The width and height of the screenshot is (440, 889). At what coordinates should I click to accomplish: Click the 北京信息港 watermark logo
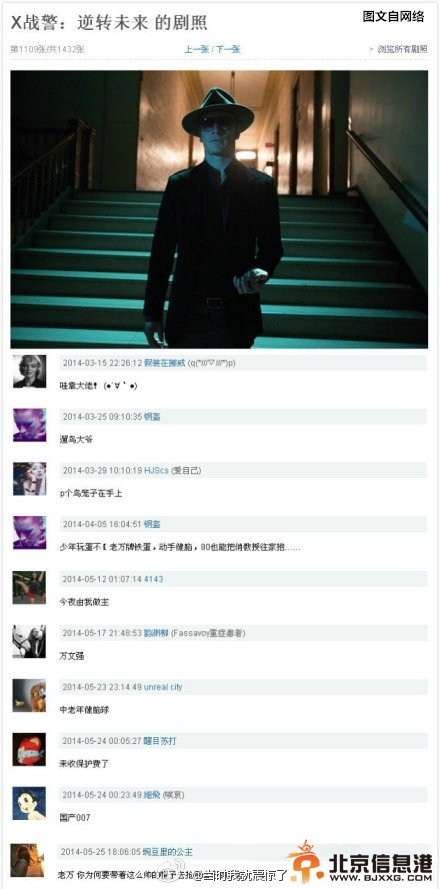[x=359, y=862]
